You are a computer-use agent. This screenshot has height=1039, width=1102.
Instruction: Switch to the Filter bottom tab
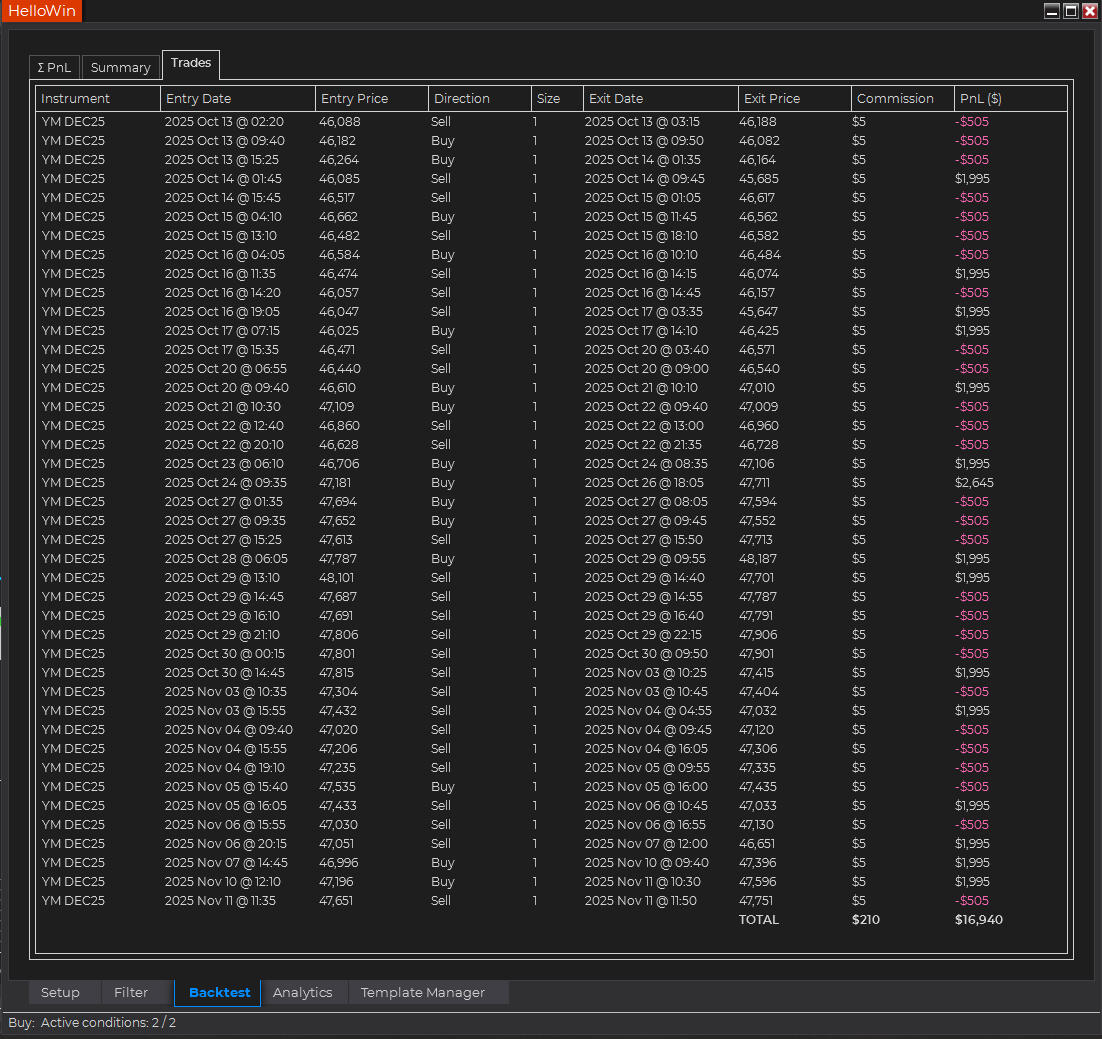click(131, 992)
